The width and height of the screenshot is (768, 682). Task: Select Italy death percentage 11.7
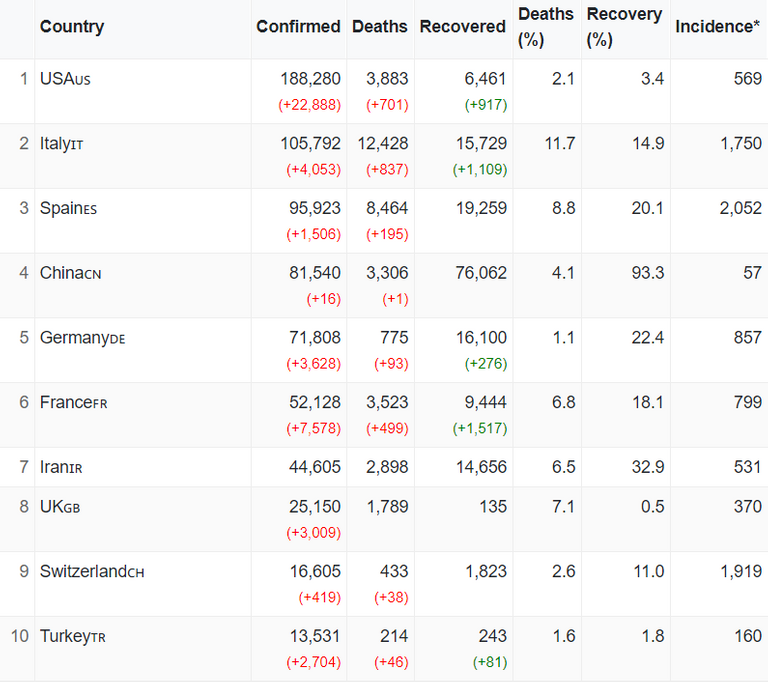pos(560,144)
